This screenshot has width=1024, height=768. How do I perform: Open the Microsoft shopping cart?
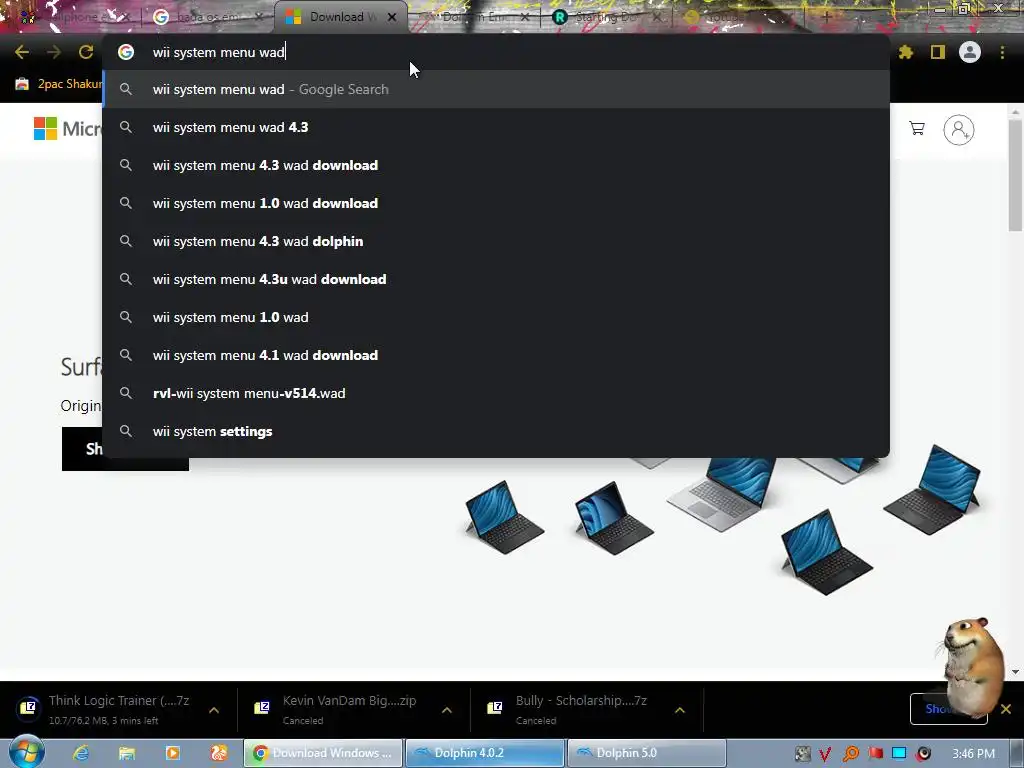(917, 129)
